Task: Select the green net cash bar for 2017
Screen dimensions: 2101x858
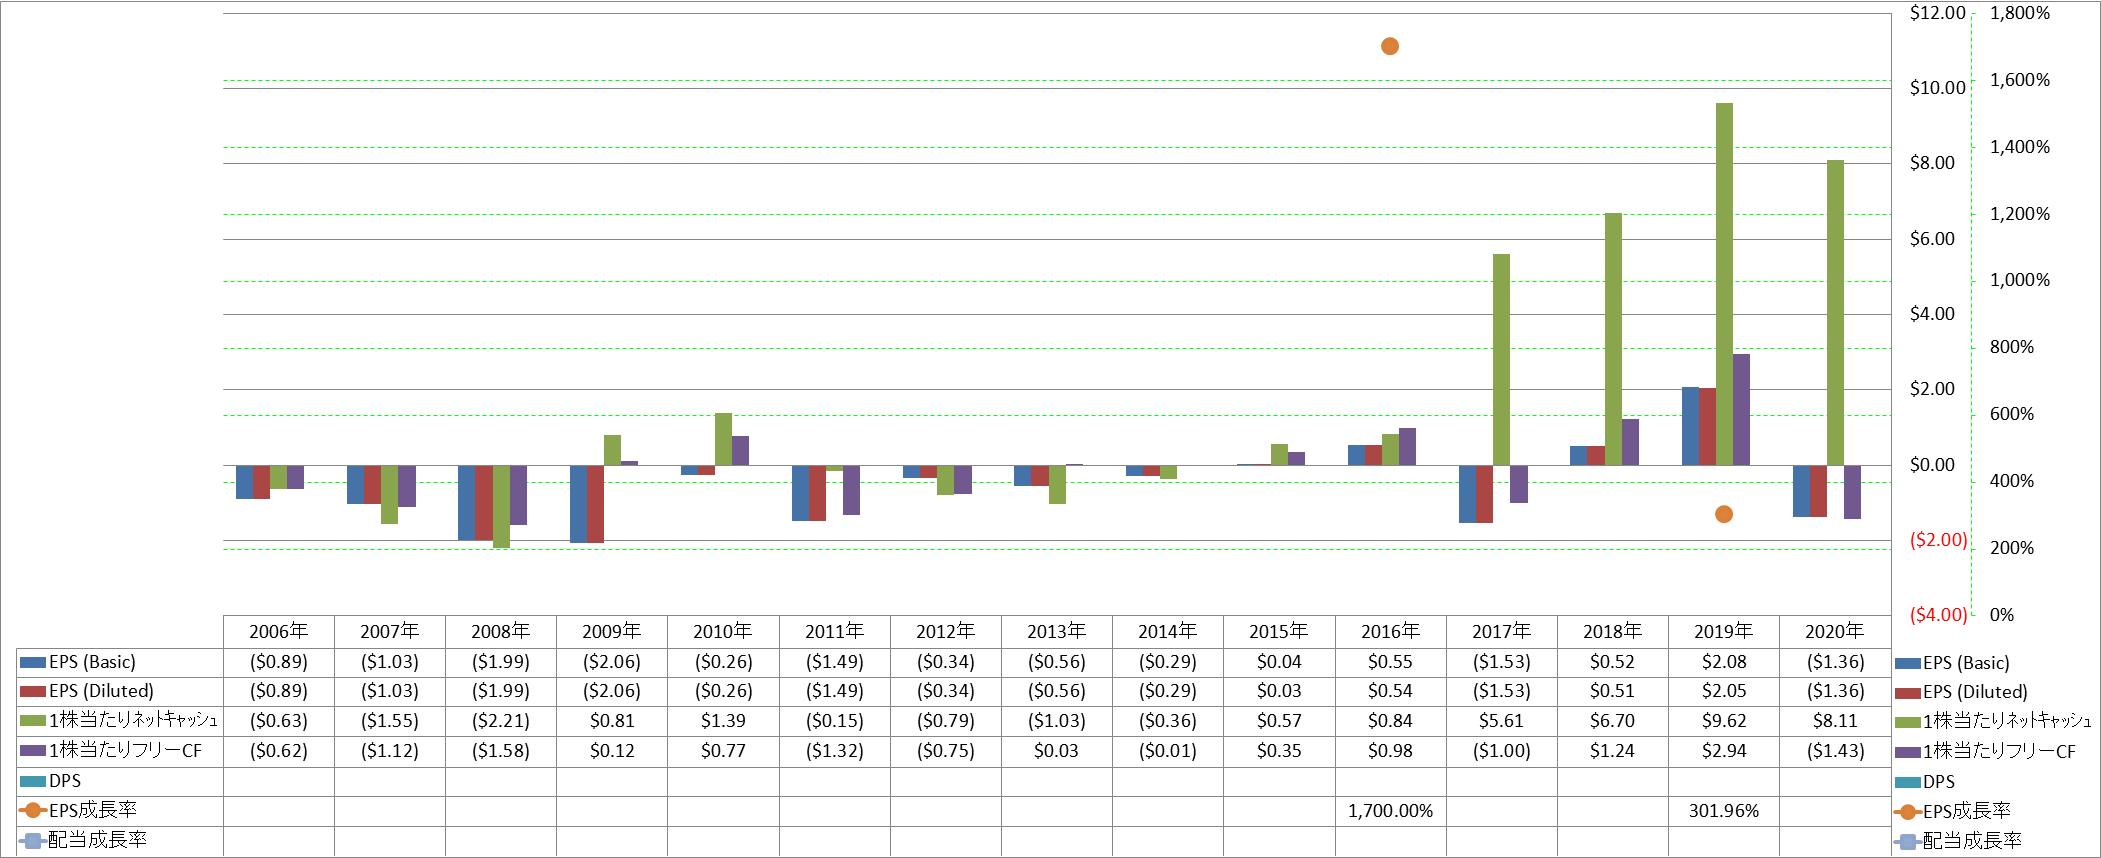Action: [1501, 359]
